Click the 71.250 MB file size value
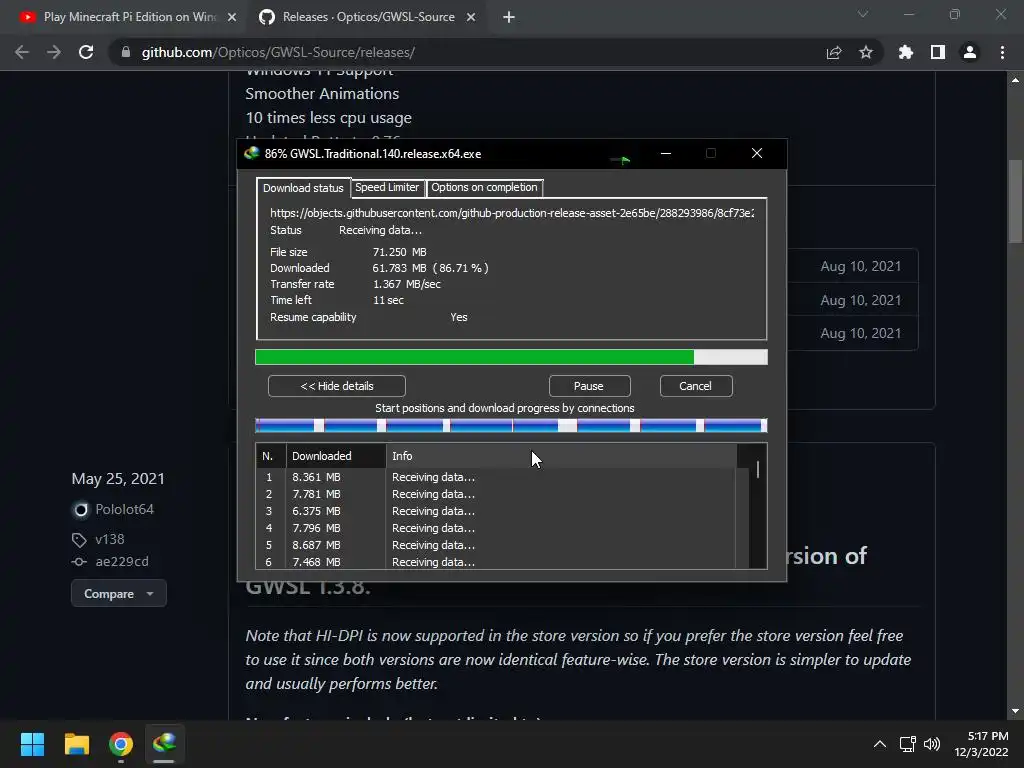 click(x=399, y=252)
